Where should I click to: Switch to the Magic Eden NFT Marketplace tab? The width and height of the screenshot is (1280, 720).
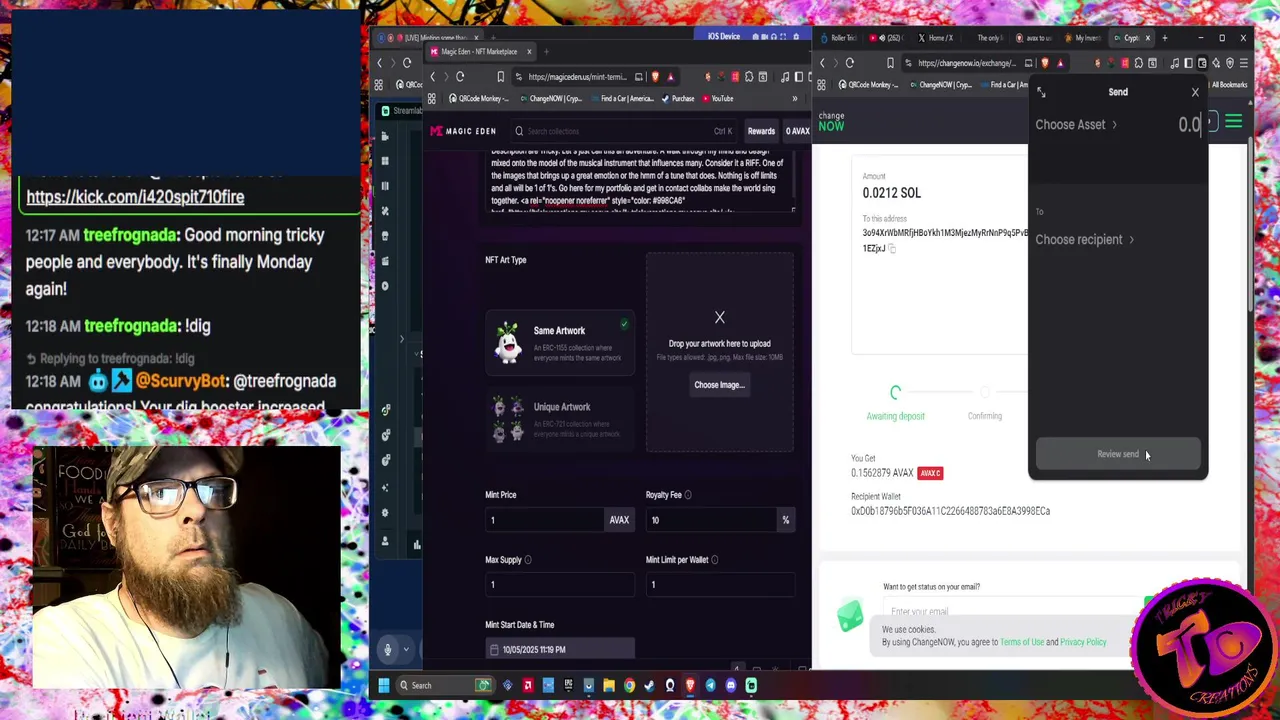(478, 51)
